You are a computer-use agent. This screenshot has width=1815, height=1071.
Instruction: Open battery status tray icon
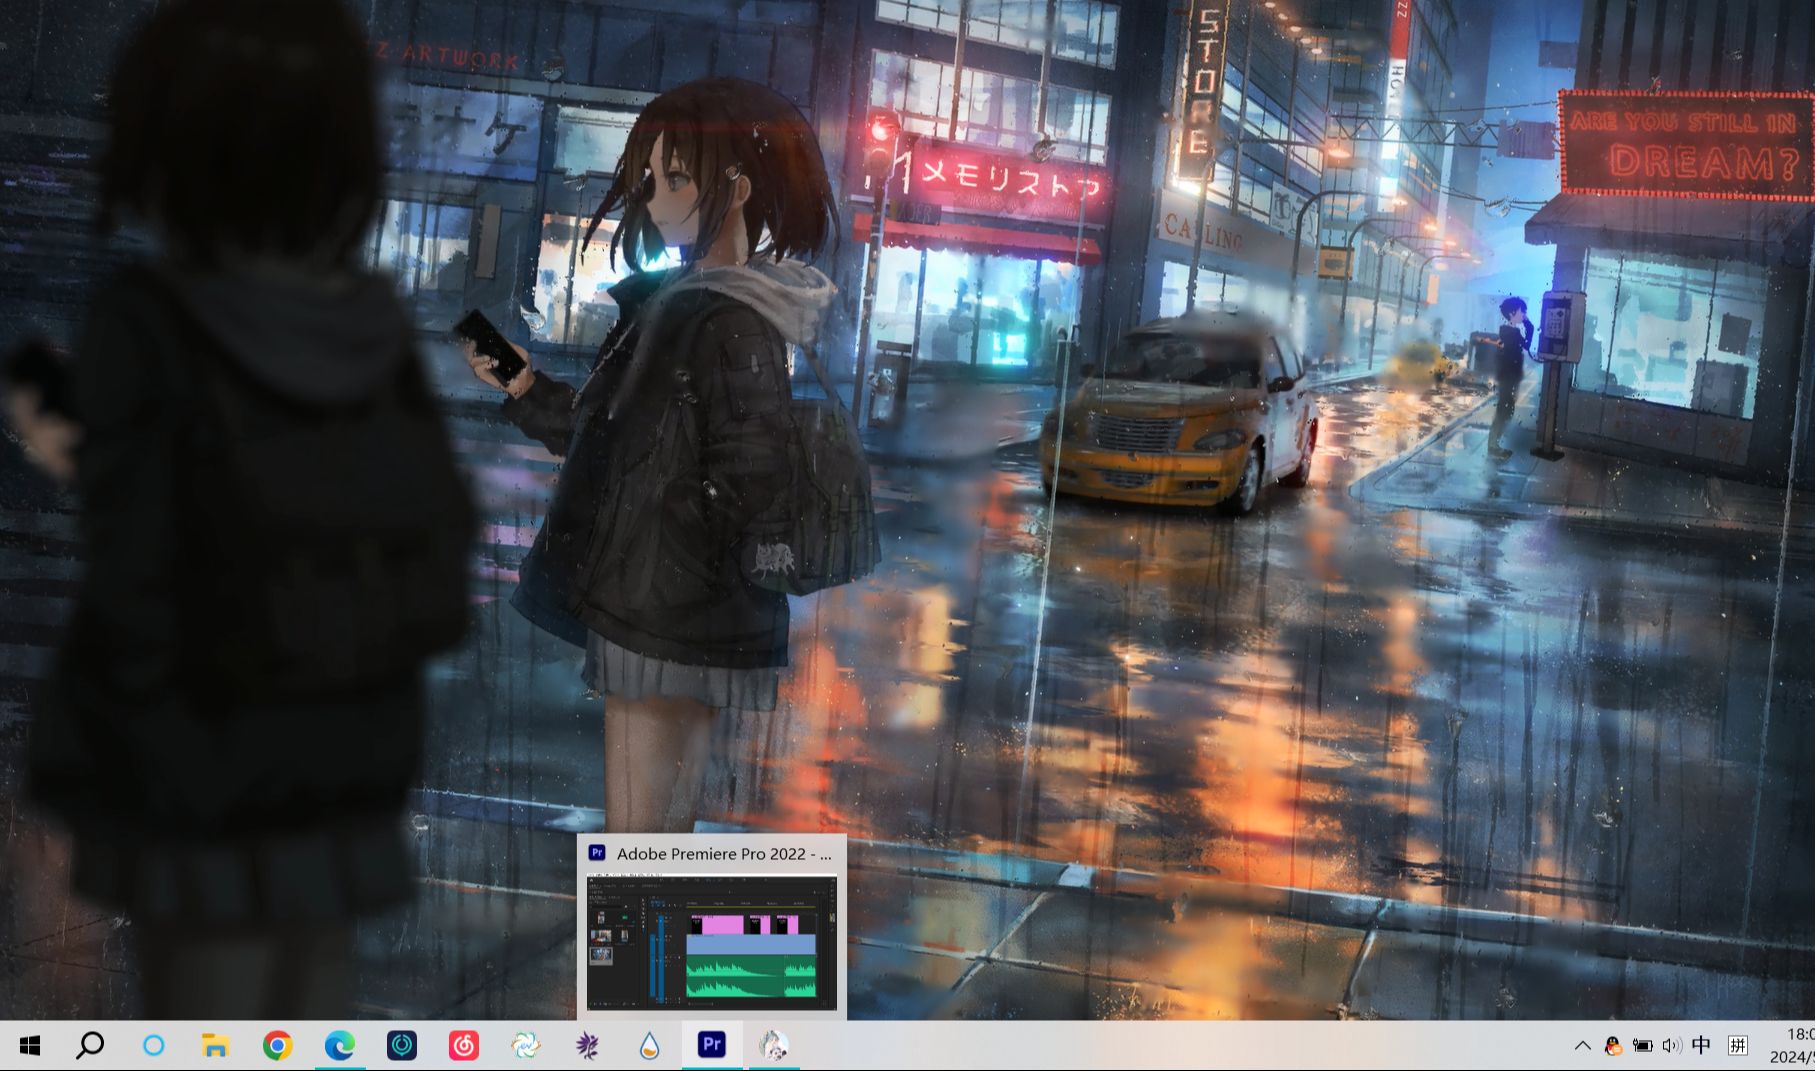1642,1046
